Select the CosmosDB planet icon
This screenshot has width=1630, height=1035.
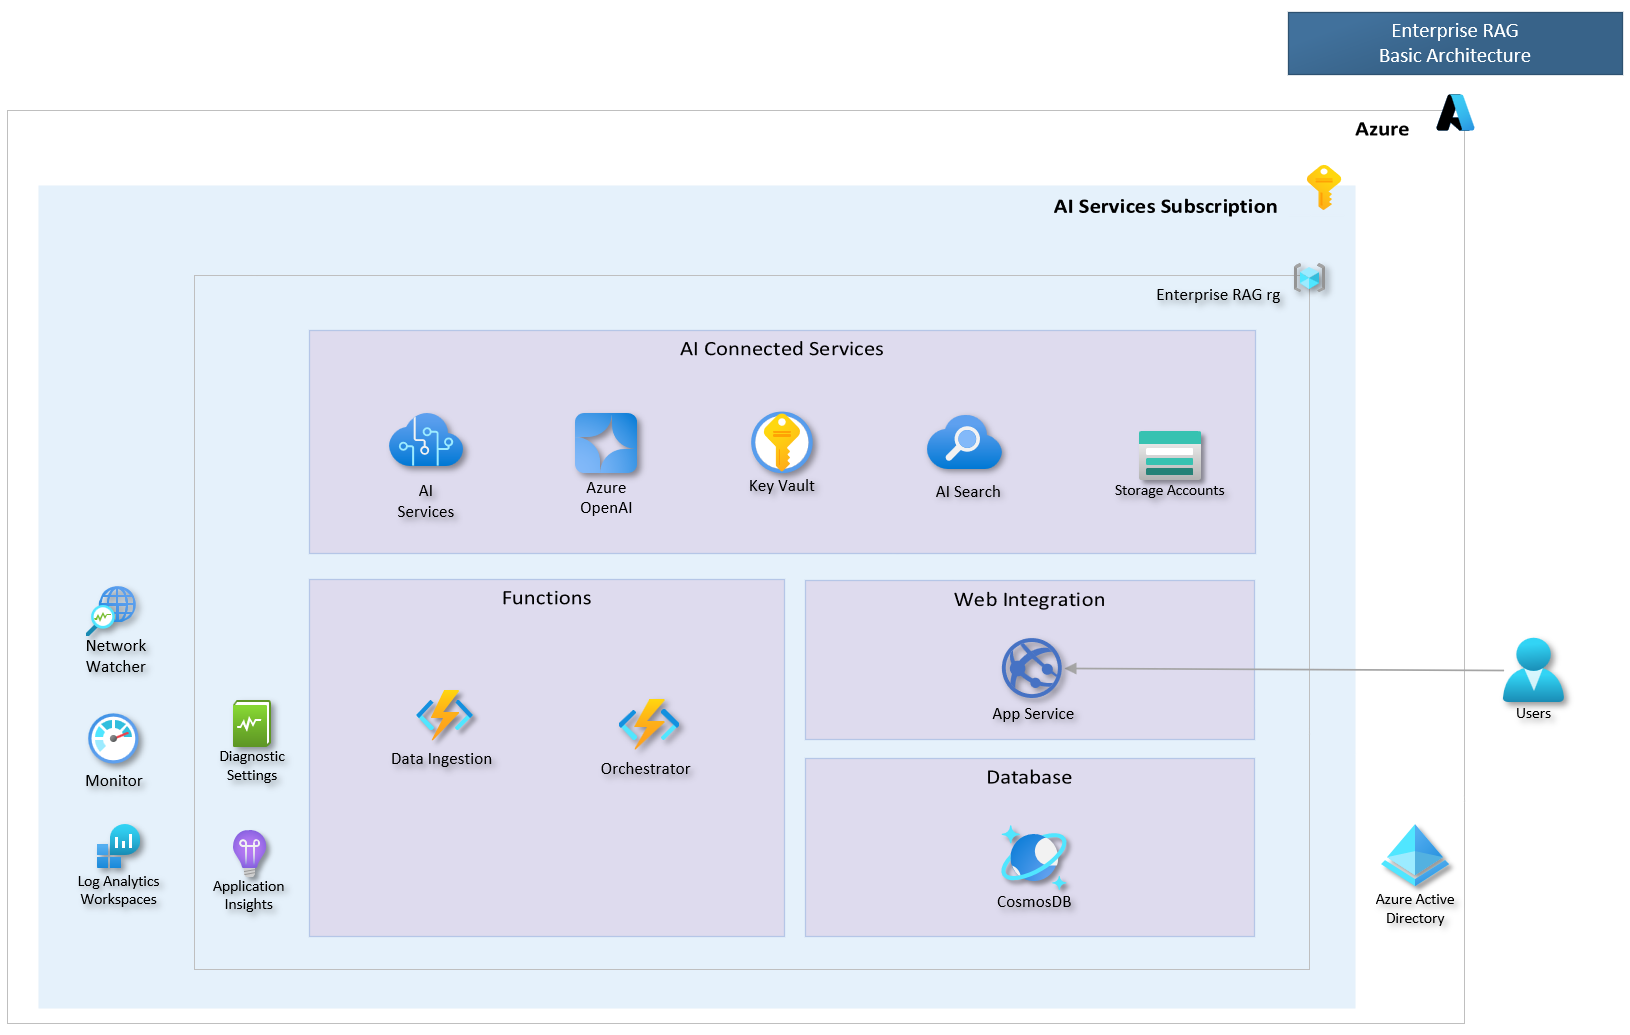(1035, 857)
